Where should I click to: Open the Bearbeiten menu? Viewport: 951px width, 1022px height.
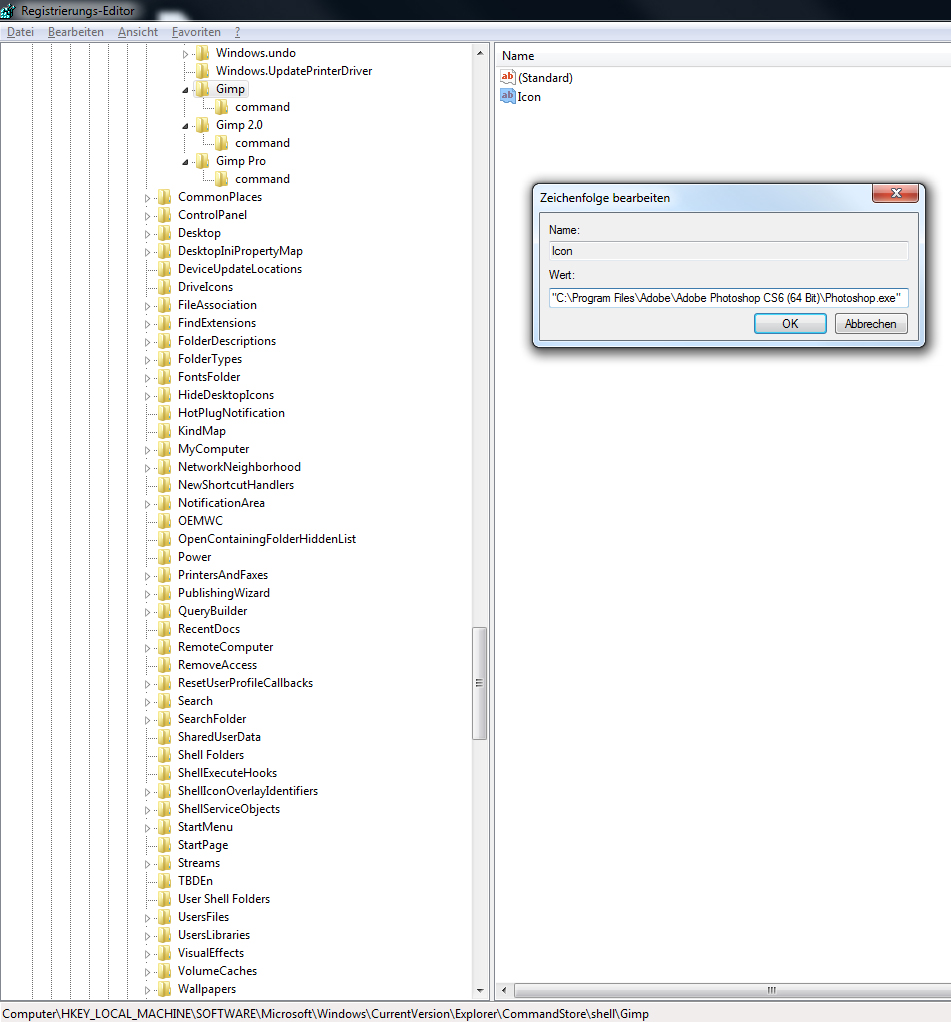[76, 32]
